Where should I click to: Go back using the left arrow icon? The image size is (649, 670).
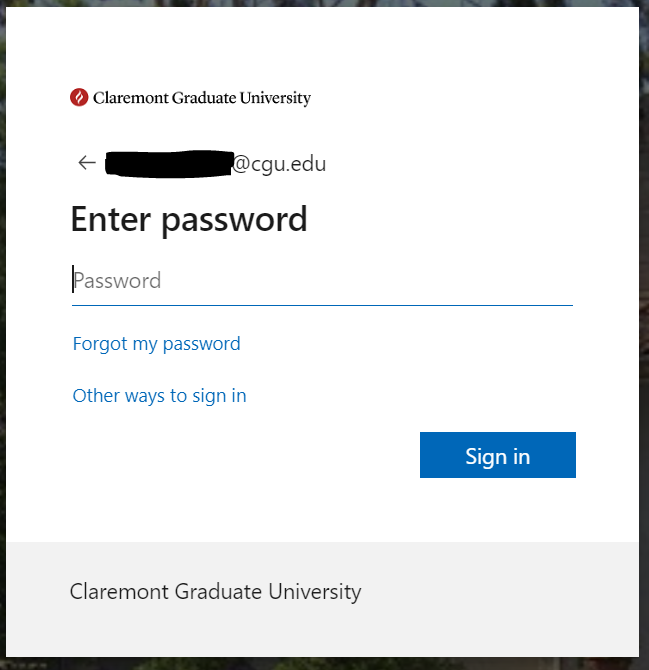pos(87,163)
